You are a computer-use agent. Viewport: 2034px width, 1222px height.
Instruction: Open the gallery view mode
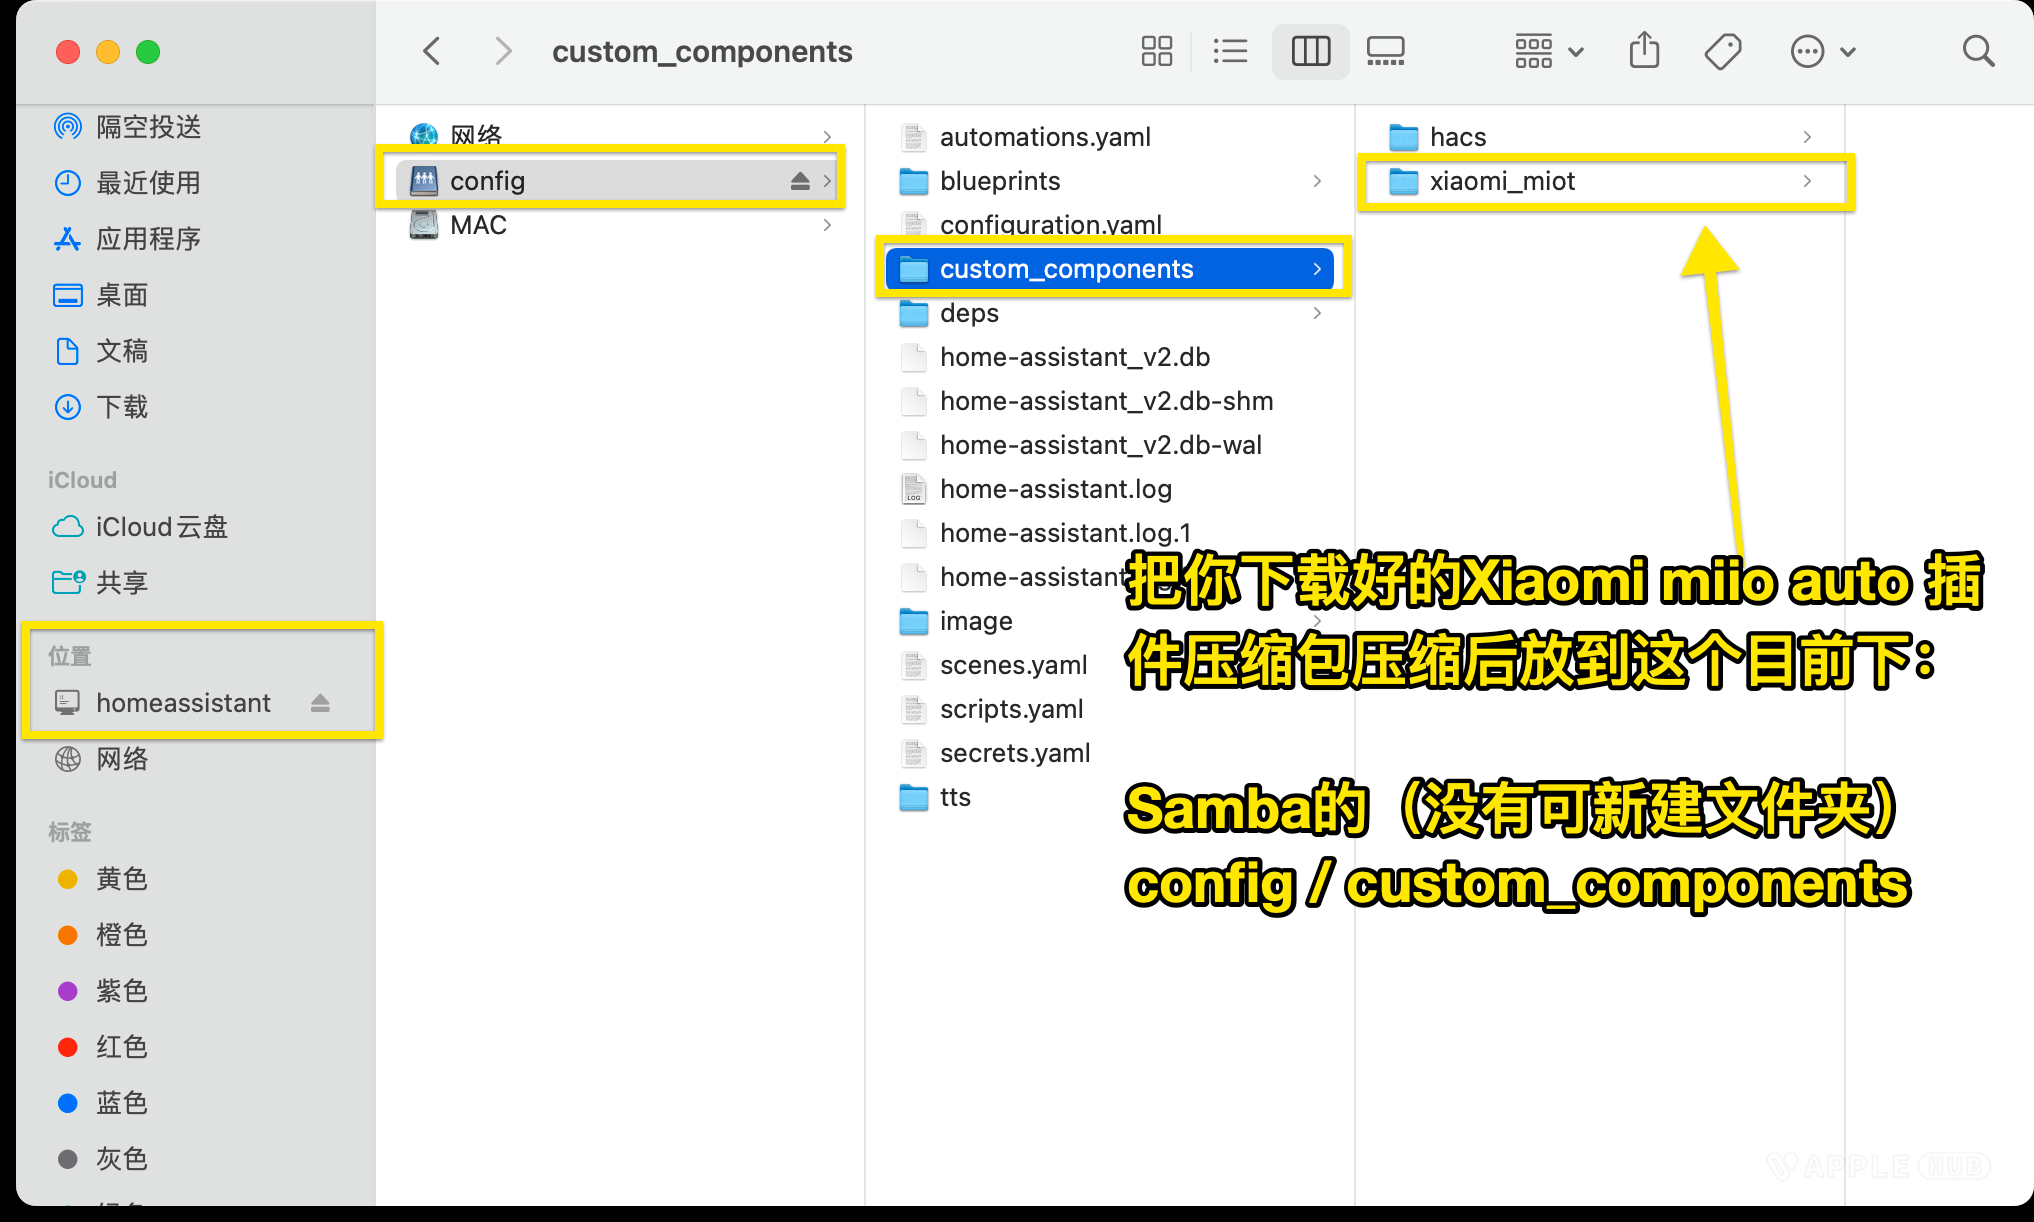tap(1385, 51)
